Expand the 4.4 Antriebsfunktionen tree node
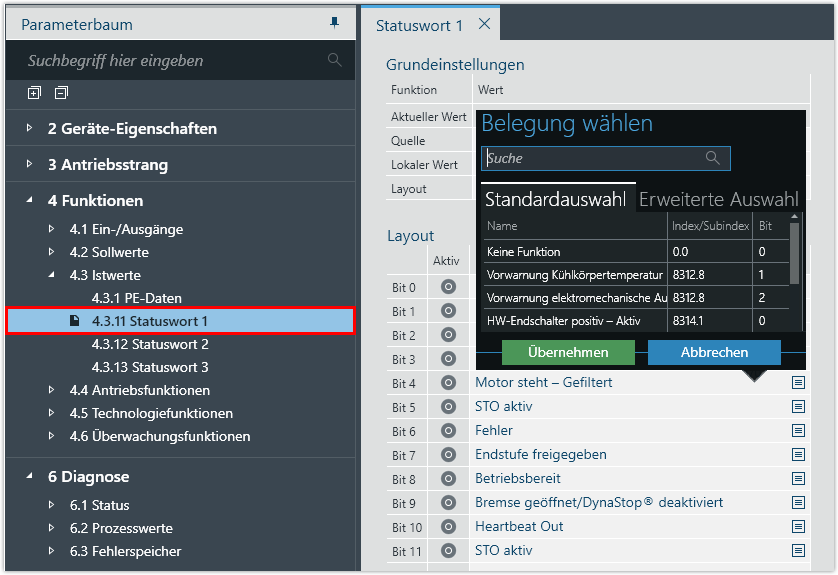Screen dimensions: 838x575 [52, 390]
